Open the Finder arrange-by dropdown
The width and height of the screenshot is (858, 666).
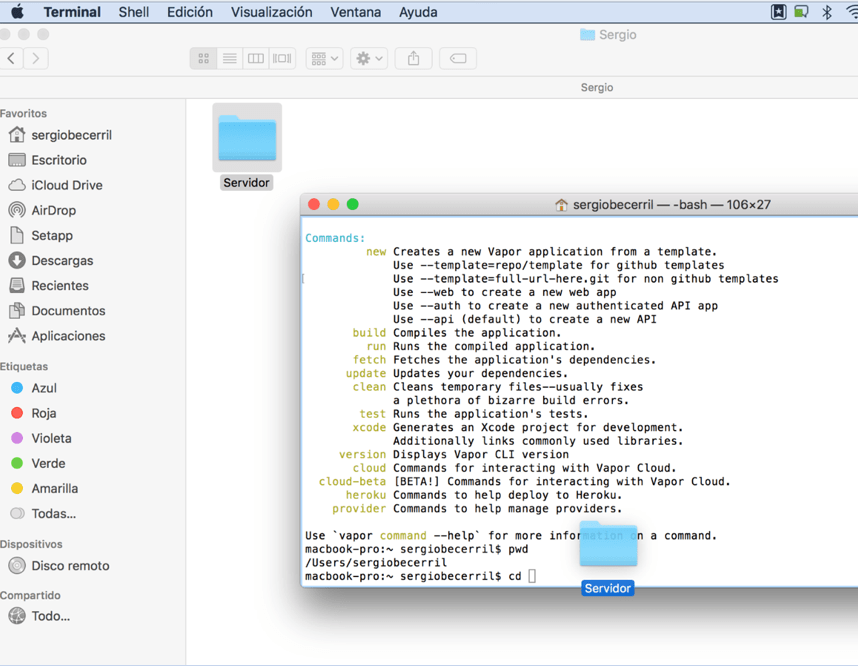(x=324, y=58)
